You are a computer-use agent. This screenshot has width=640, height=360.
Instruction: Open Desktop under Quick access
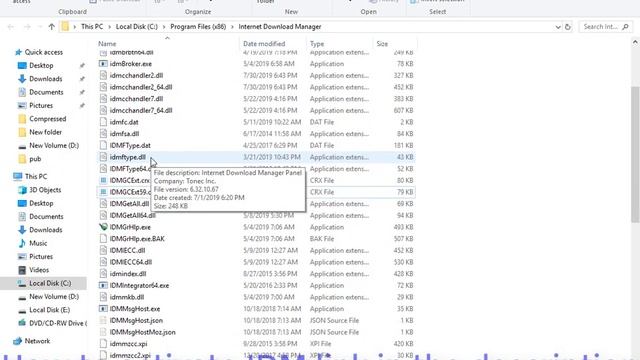41,65
